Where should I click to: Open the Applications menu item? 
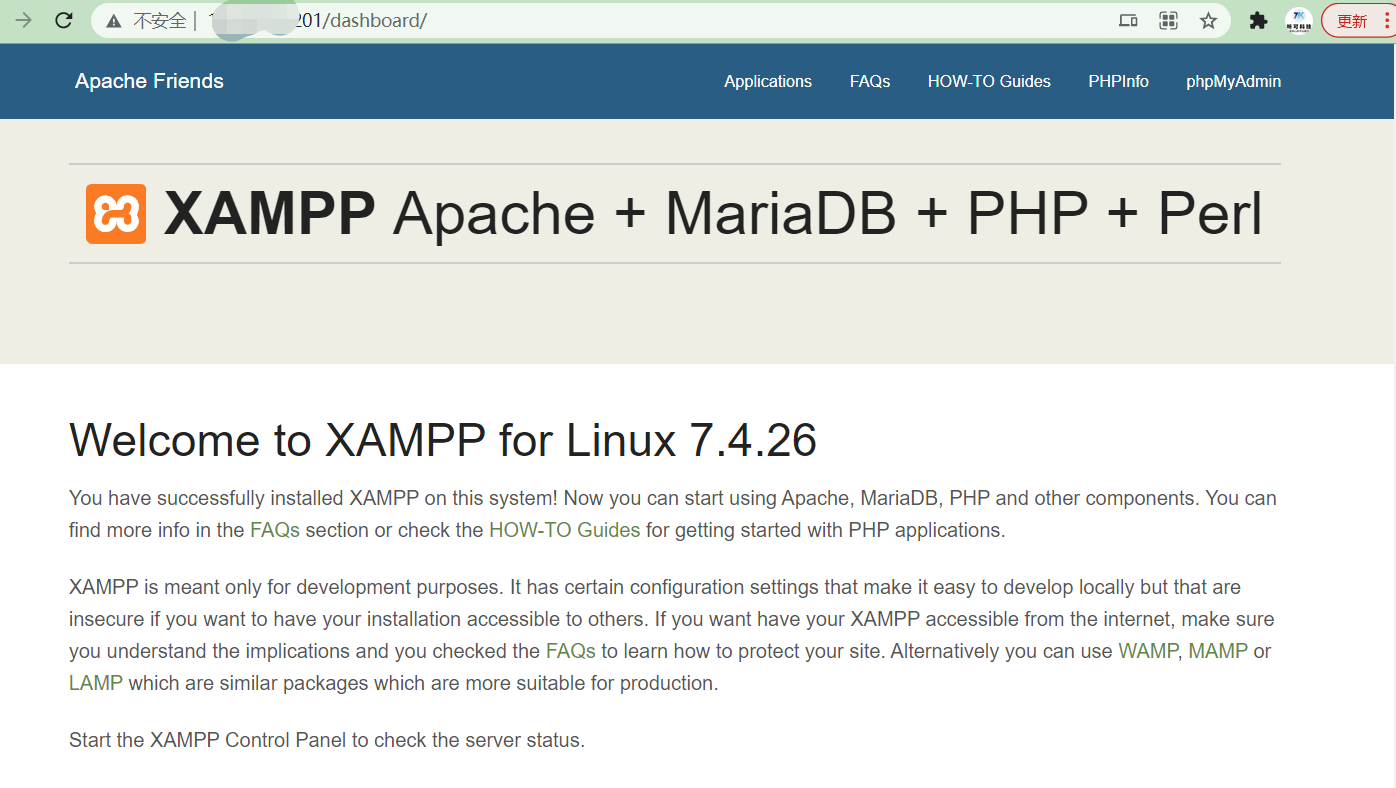pyautogui.click(x=768, y=82)
